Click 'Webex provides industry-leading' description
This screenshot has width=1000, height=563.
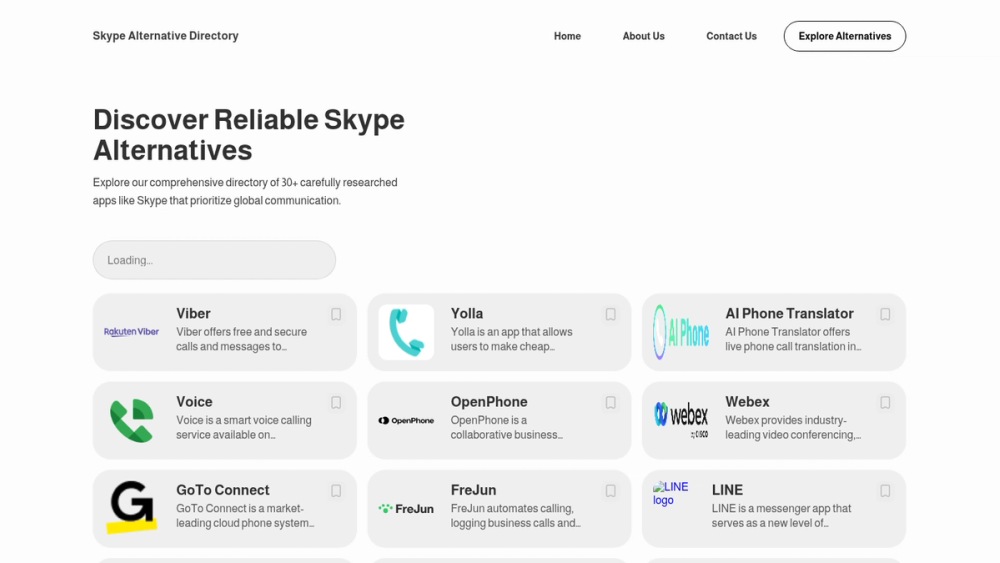coord(793,427)
